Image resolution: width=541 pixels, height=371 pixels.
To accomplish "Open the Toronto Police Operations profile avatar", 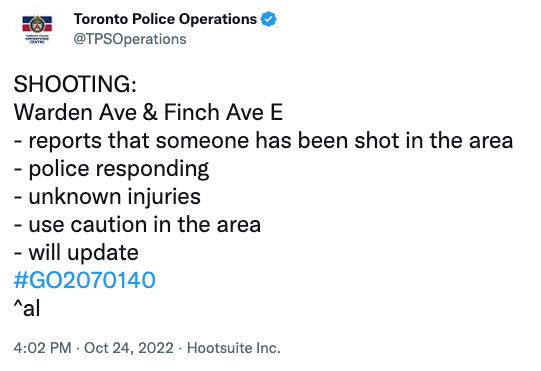I will [x=37, y=29].
